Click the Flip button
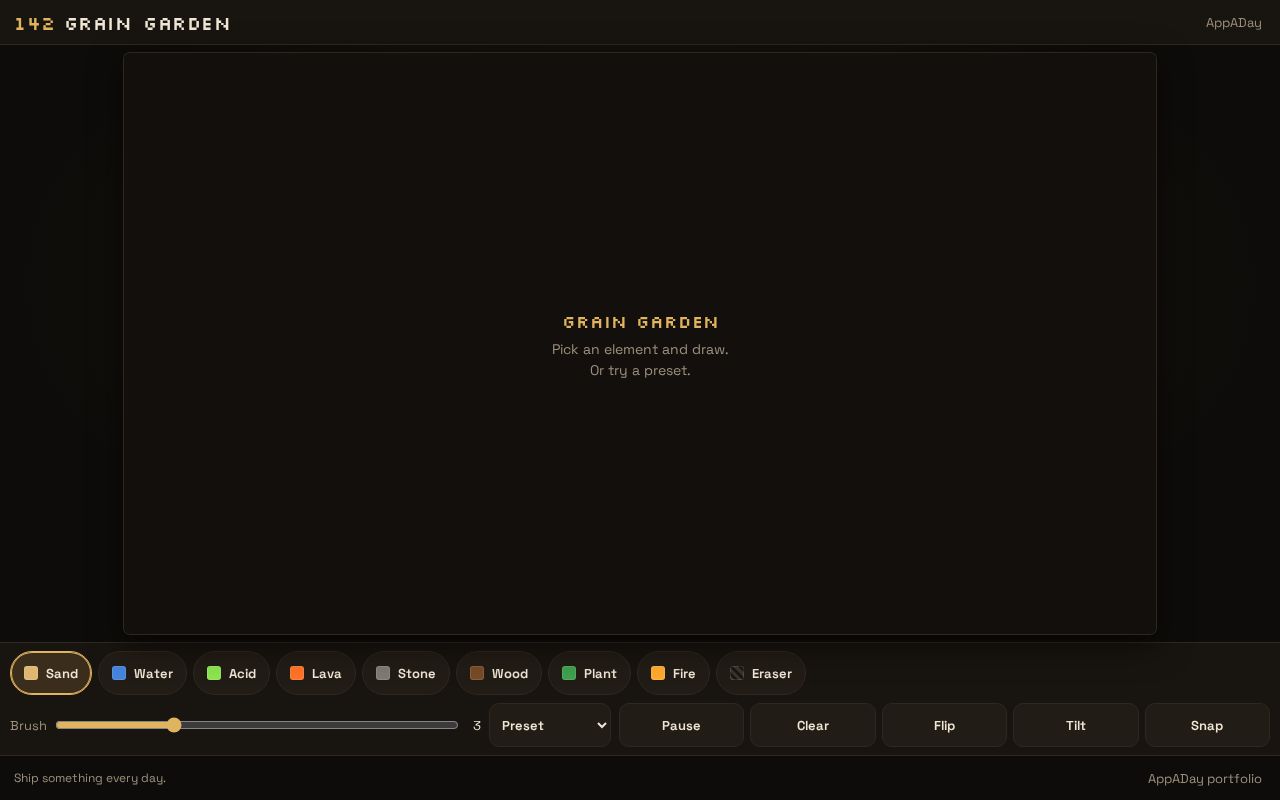The width and height of the screenshot is (1280, 800). point(944,725)
